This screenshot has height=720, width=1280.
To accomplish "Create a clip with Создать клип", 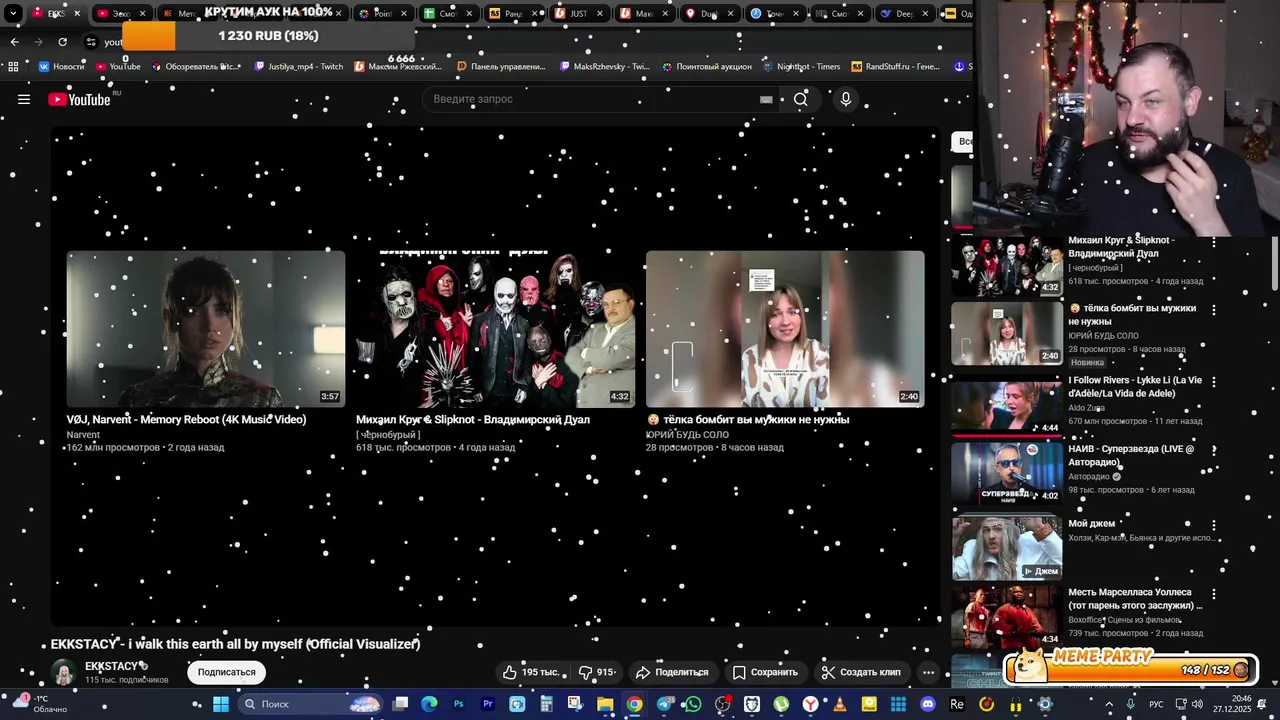I will coord(861,672).
